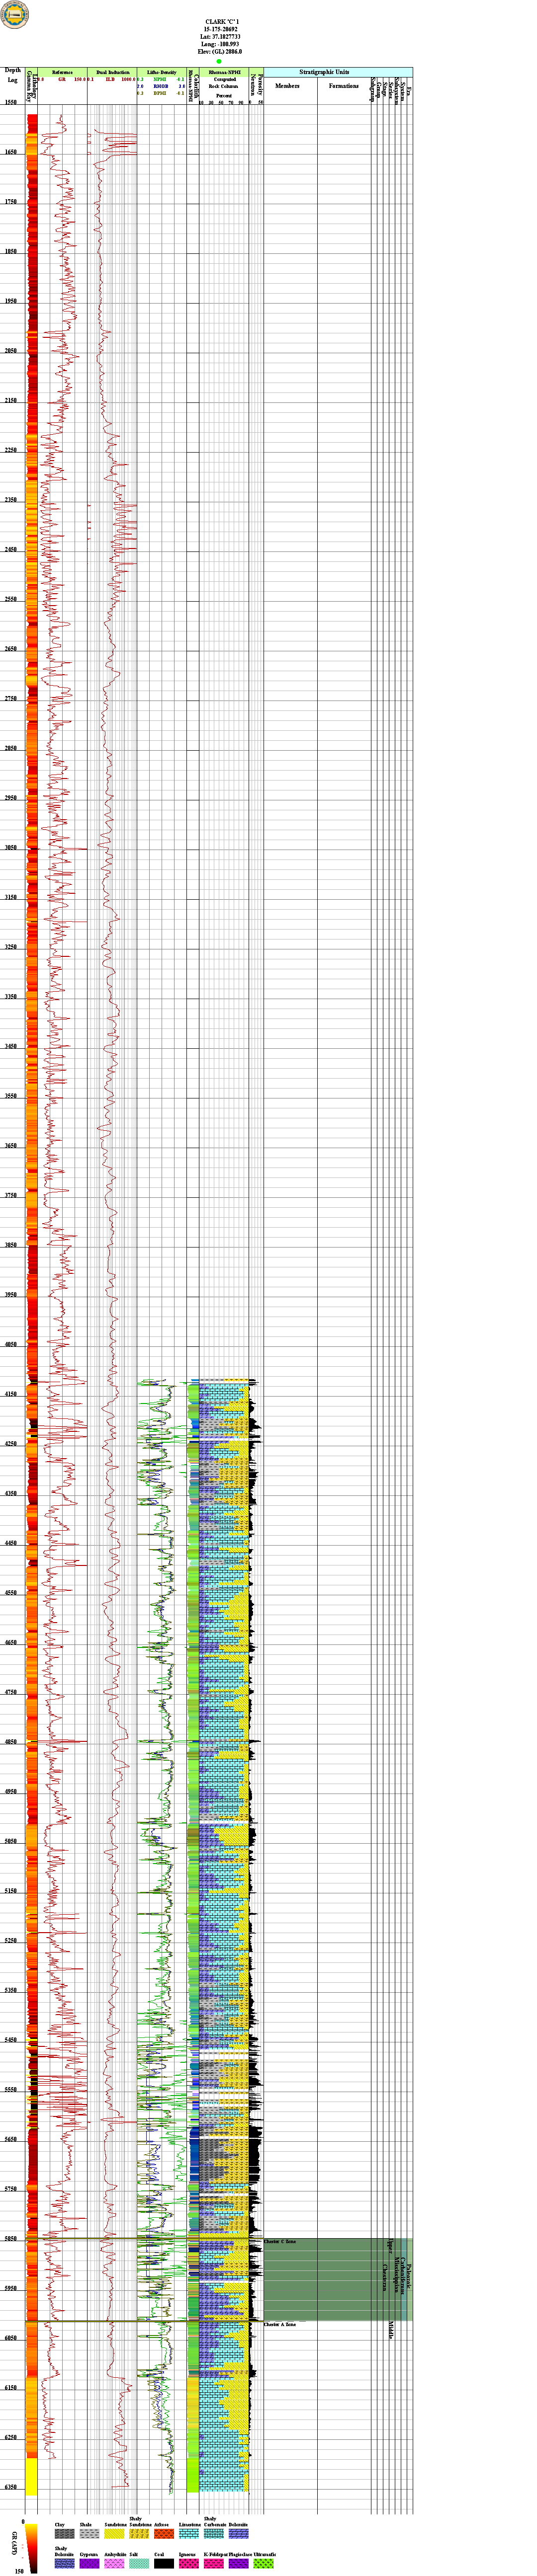537x2576 pixels.
Task: Click the survey seal logo at top left
Action: coord(15,14)
